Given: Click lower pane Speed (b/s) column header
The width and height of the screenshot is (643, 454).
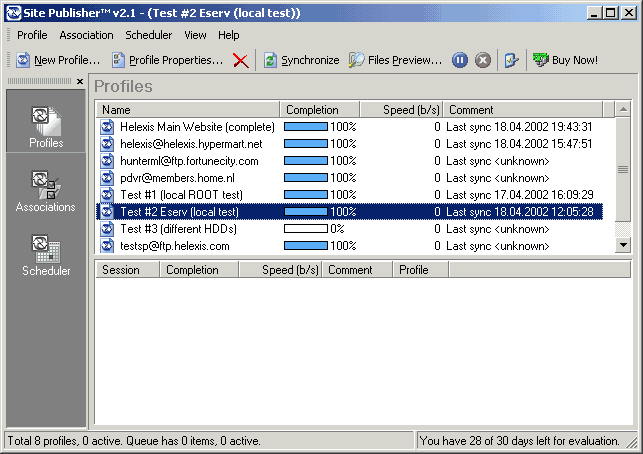Looking at the screenshot, I should [x=280, y=270].
